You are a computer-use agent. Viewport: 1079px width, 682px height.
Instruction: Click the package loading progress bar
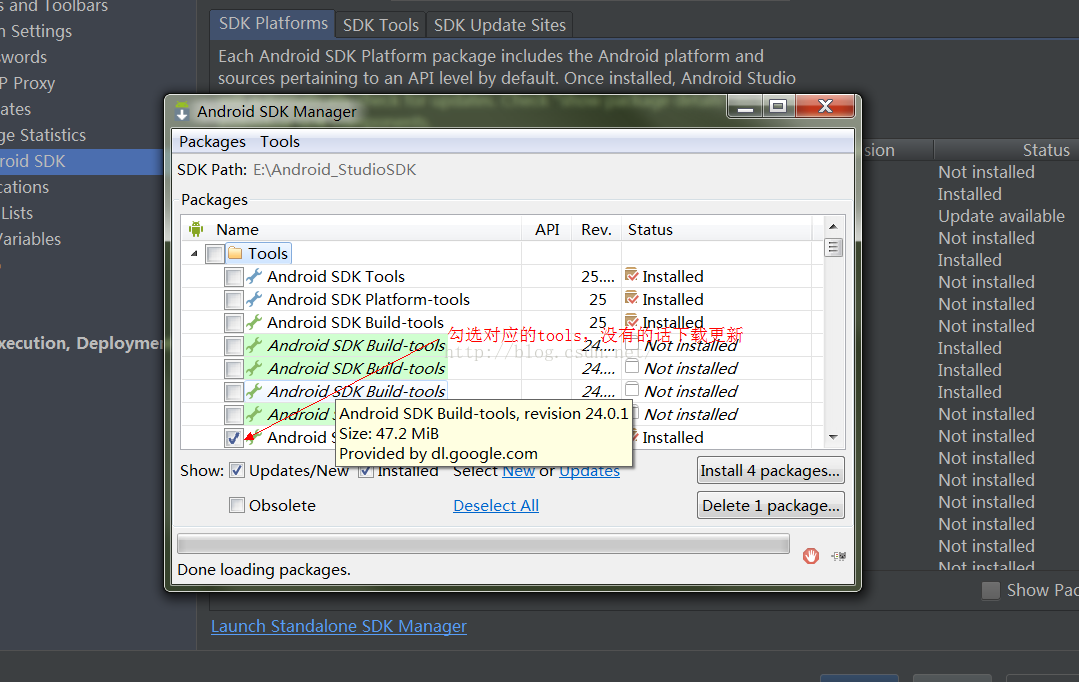coord(483,544)
